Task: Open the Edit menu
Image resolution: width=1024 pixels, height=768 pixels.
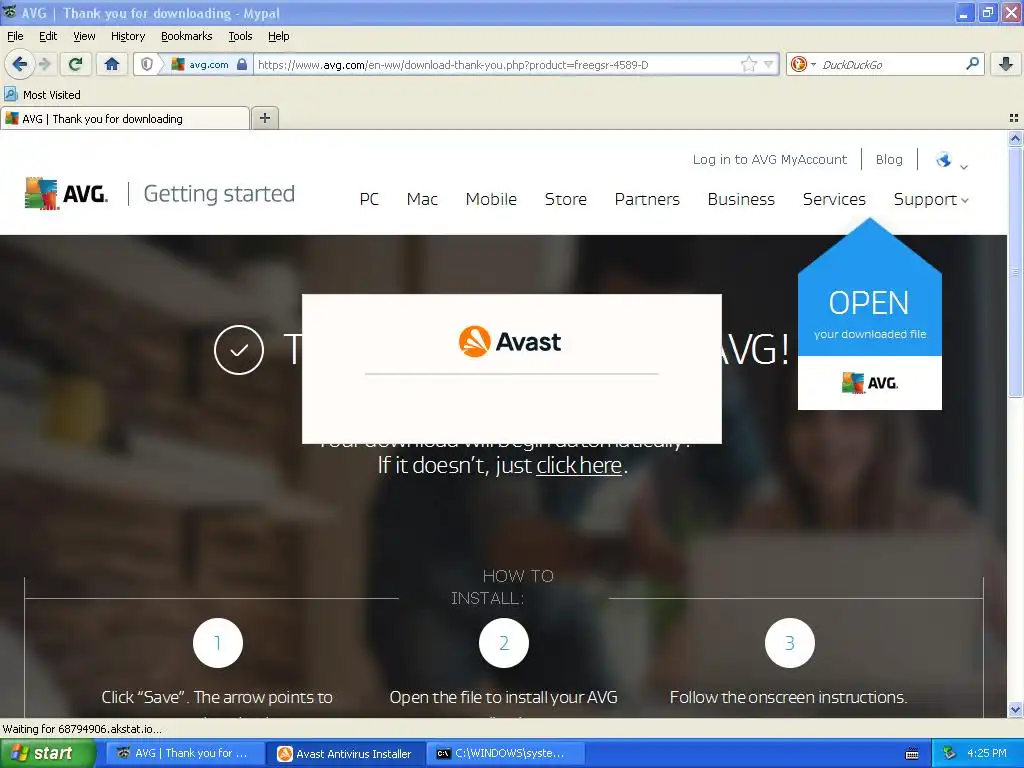Action: click(48, 36)
